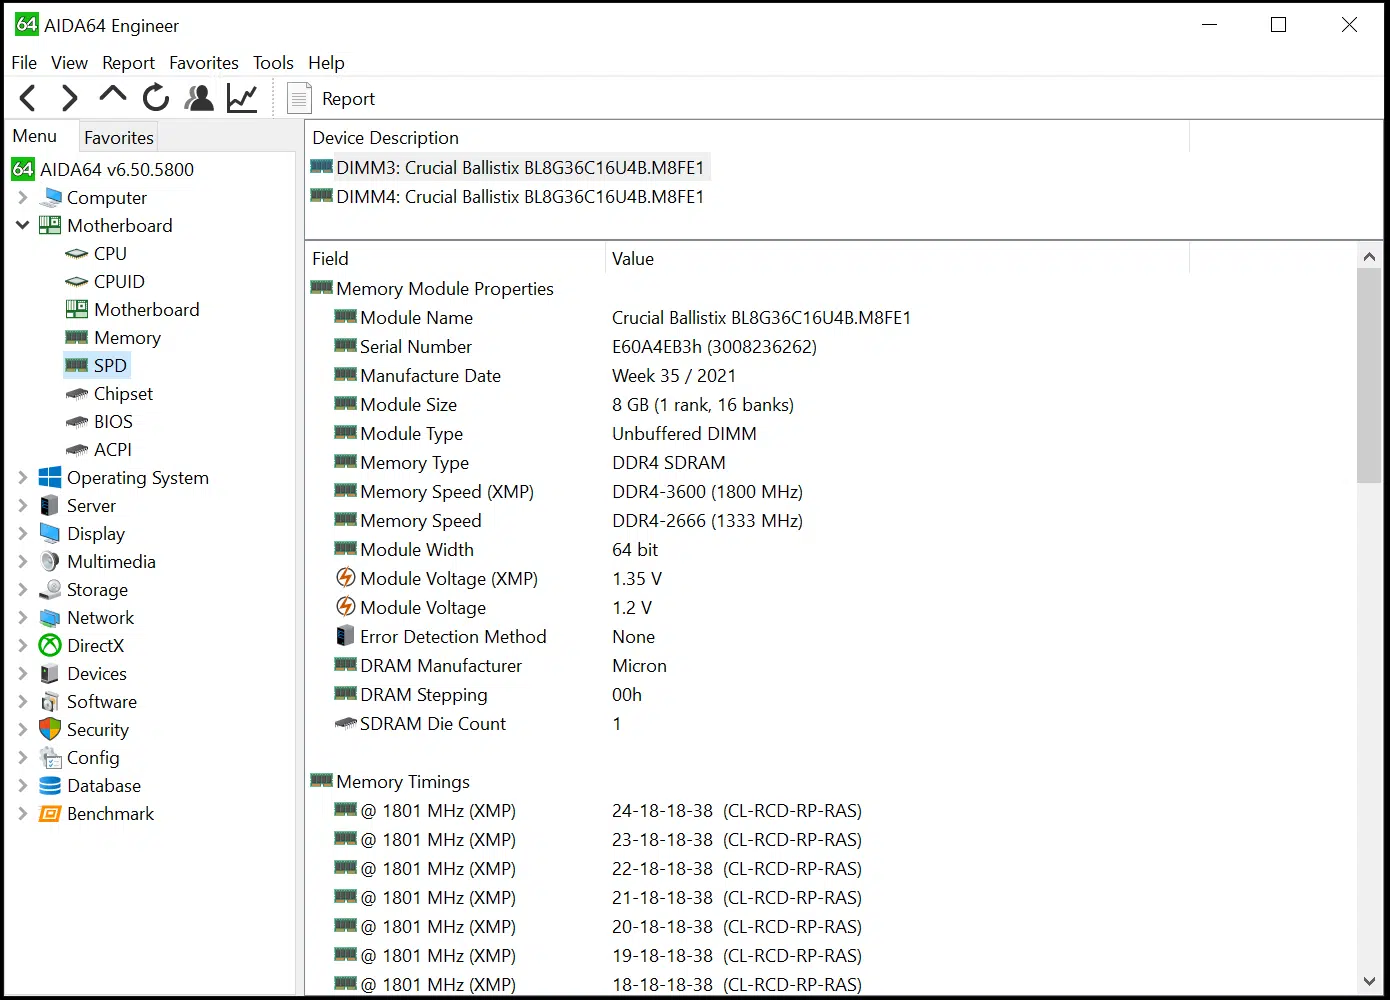This screenshot has height=1000, width=1390.
Task: Click the Refresh toolbar icon
Action: pyautogui.click(x=156, y=98)
